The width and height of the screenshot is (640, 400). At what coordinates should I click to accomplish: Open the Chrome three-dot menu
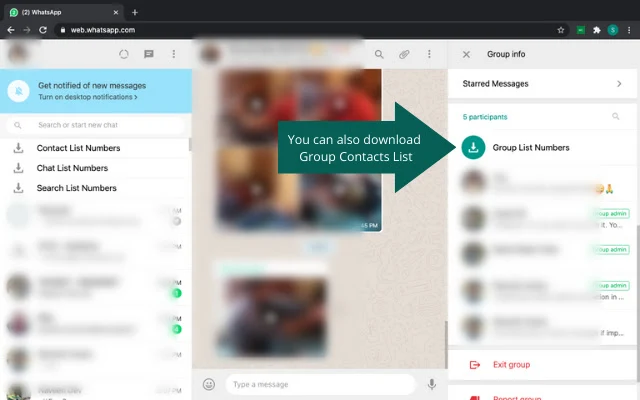pyautogui.click(x=629, y=30)
